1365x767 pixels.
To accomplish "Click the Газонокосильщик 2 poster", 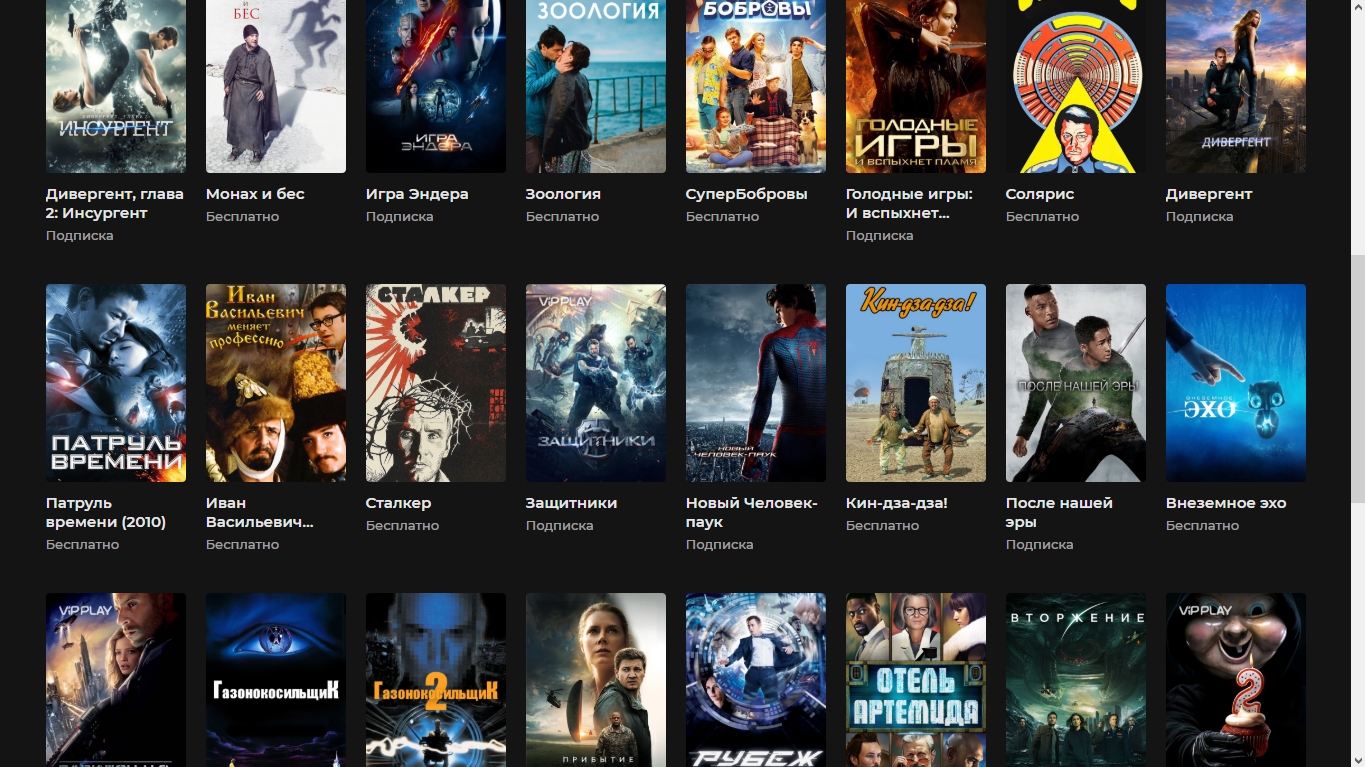I will 436,680.
